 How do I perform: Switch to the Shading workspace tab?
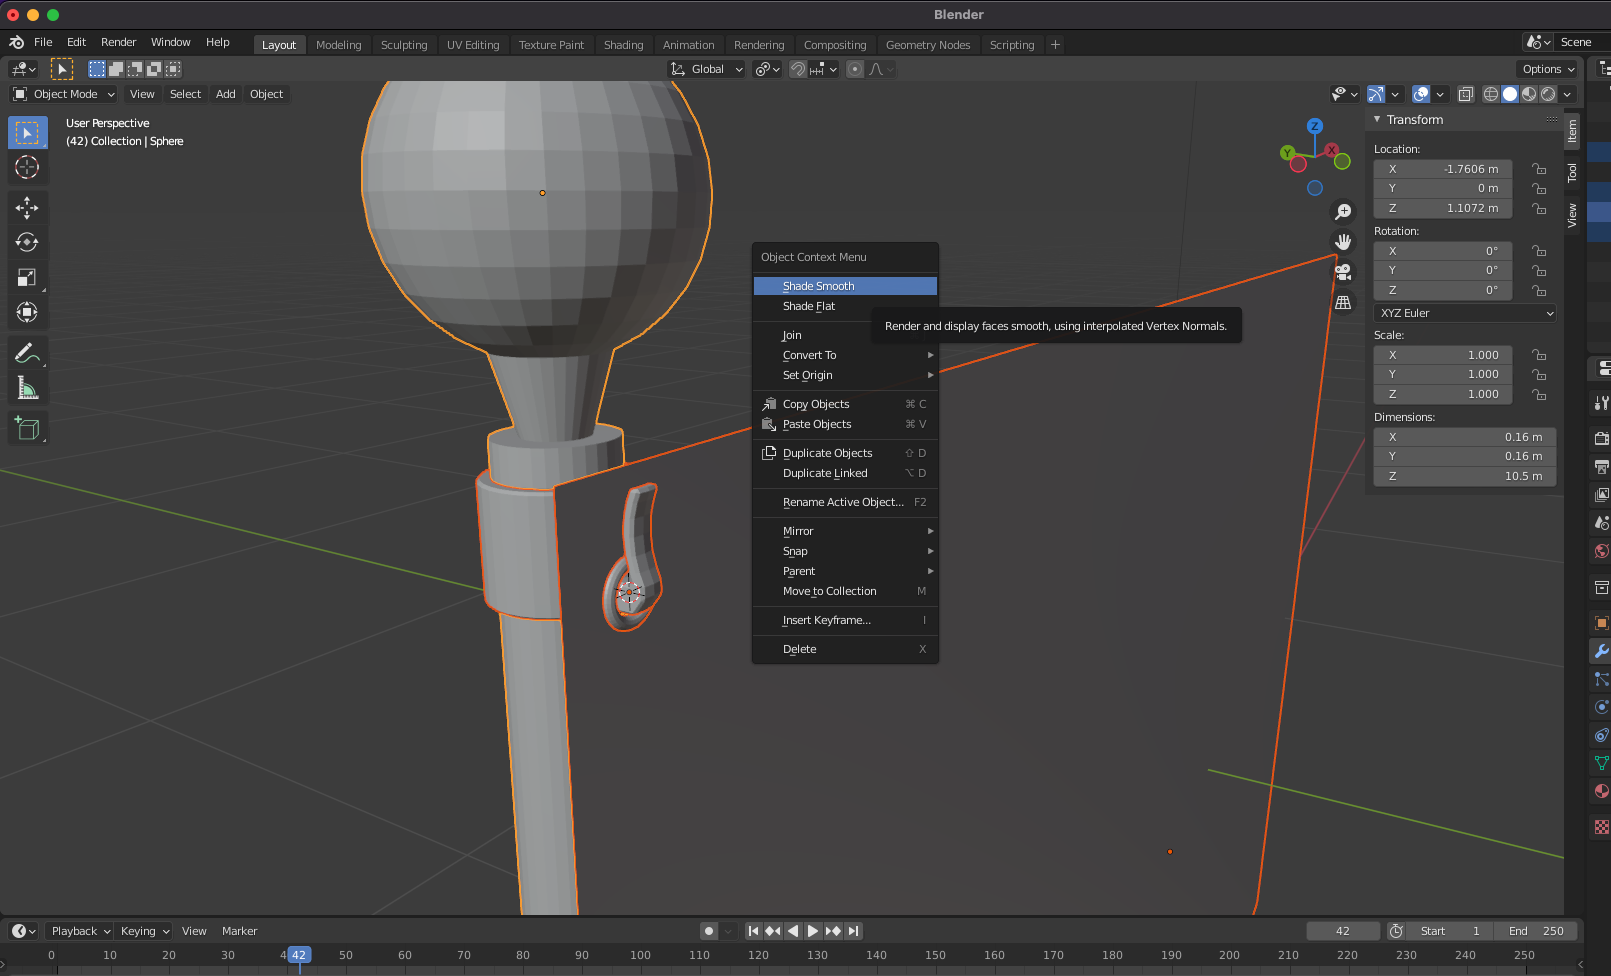(x=623, y=45)
